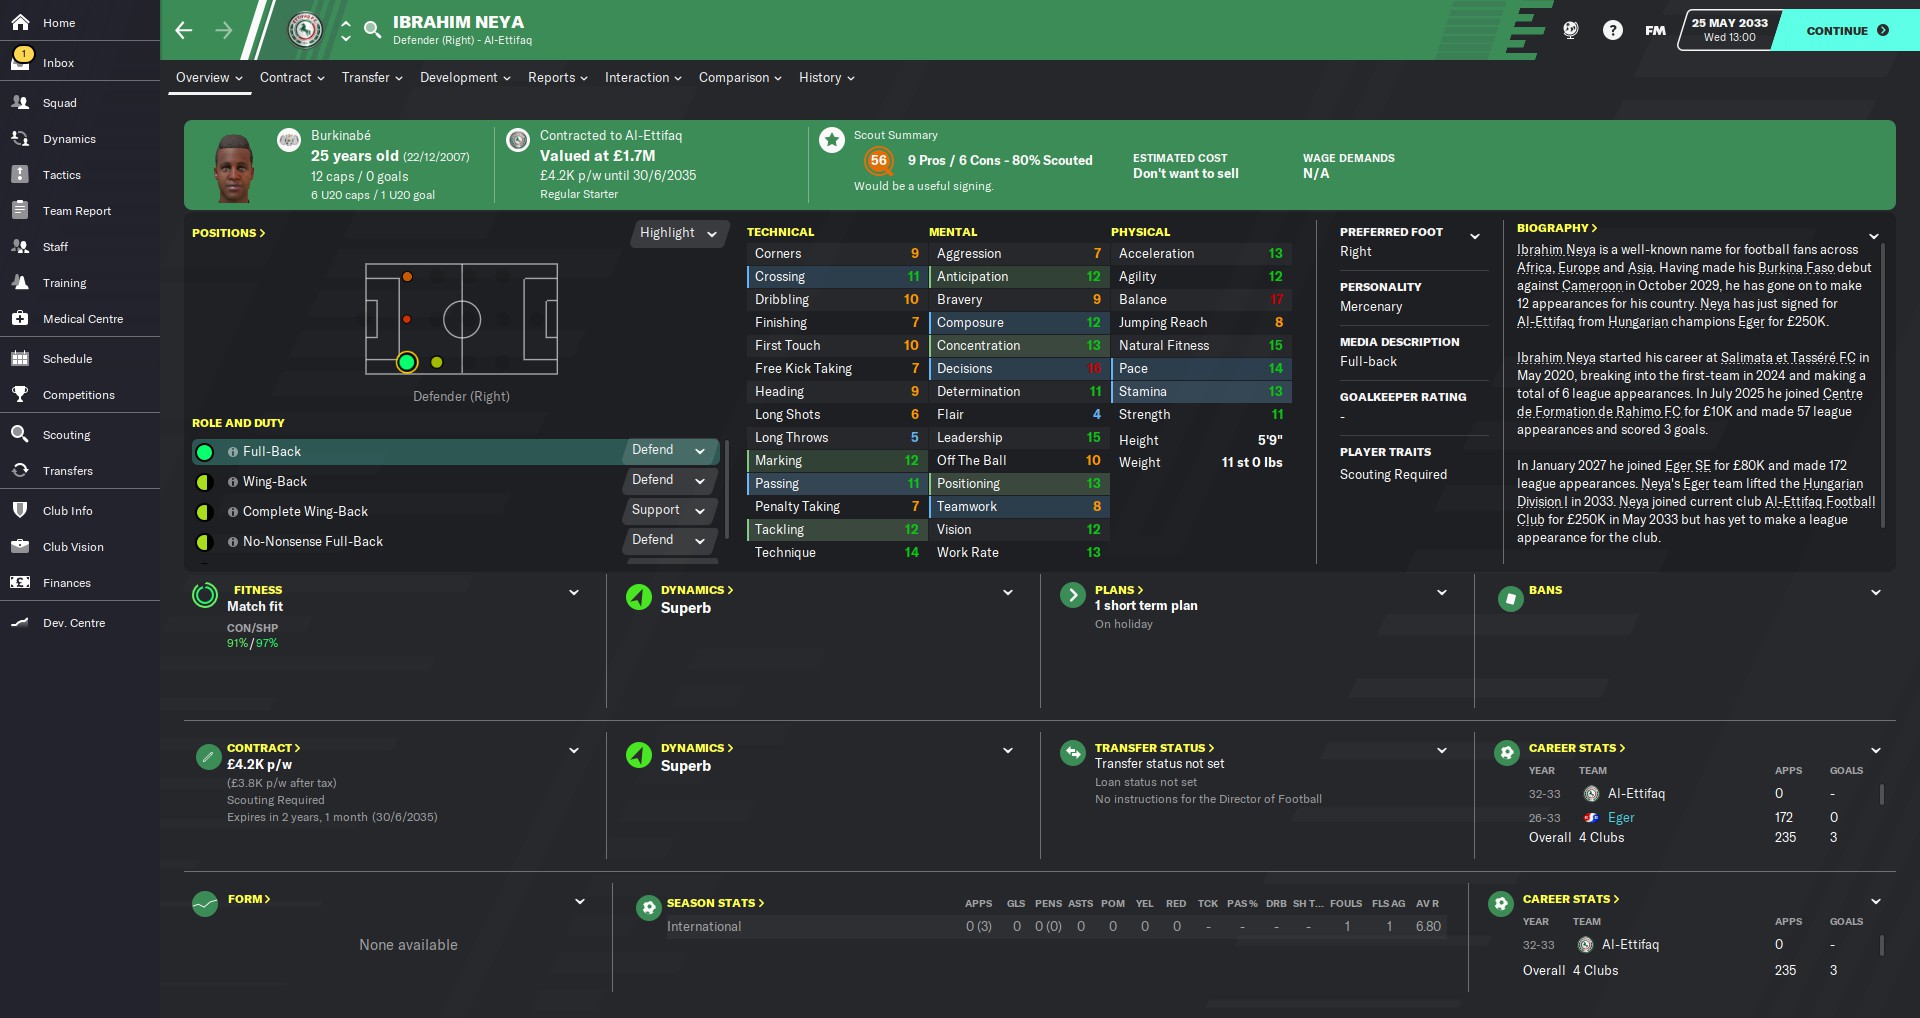Select the No-Nonsense Full-Back role indicator
Screen dimensions: 1920x1018
(205, 542)
